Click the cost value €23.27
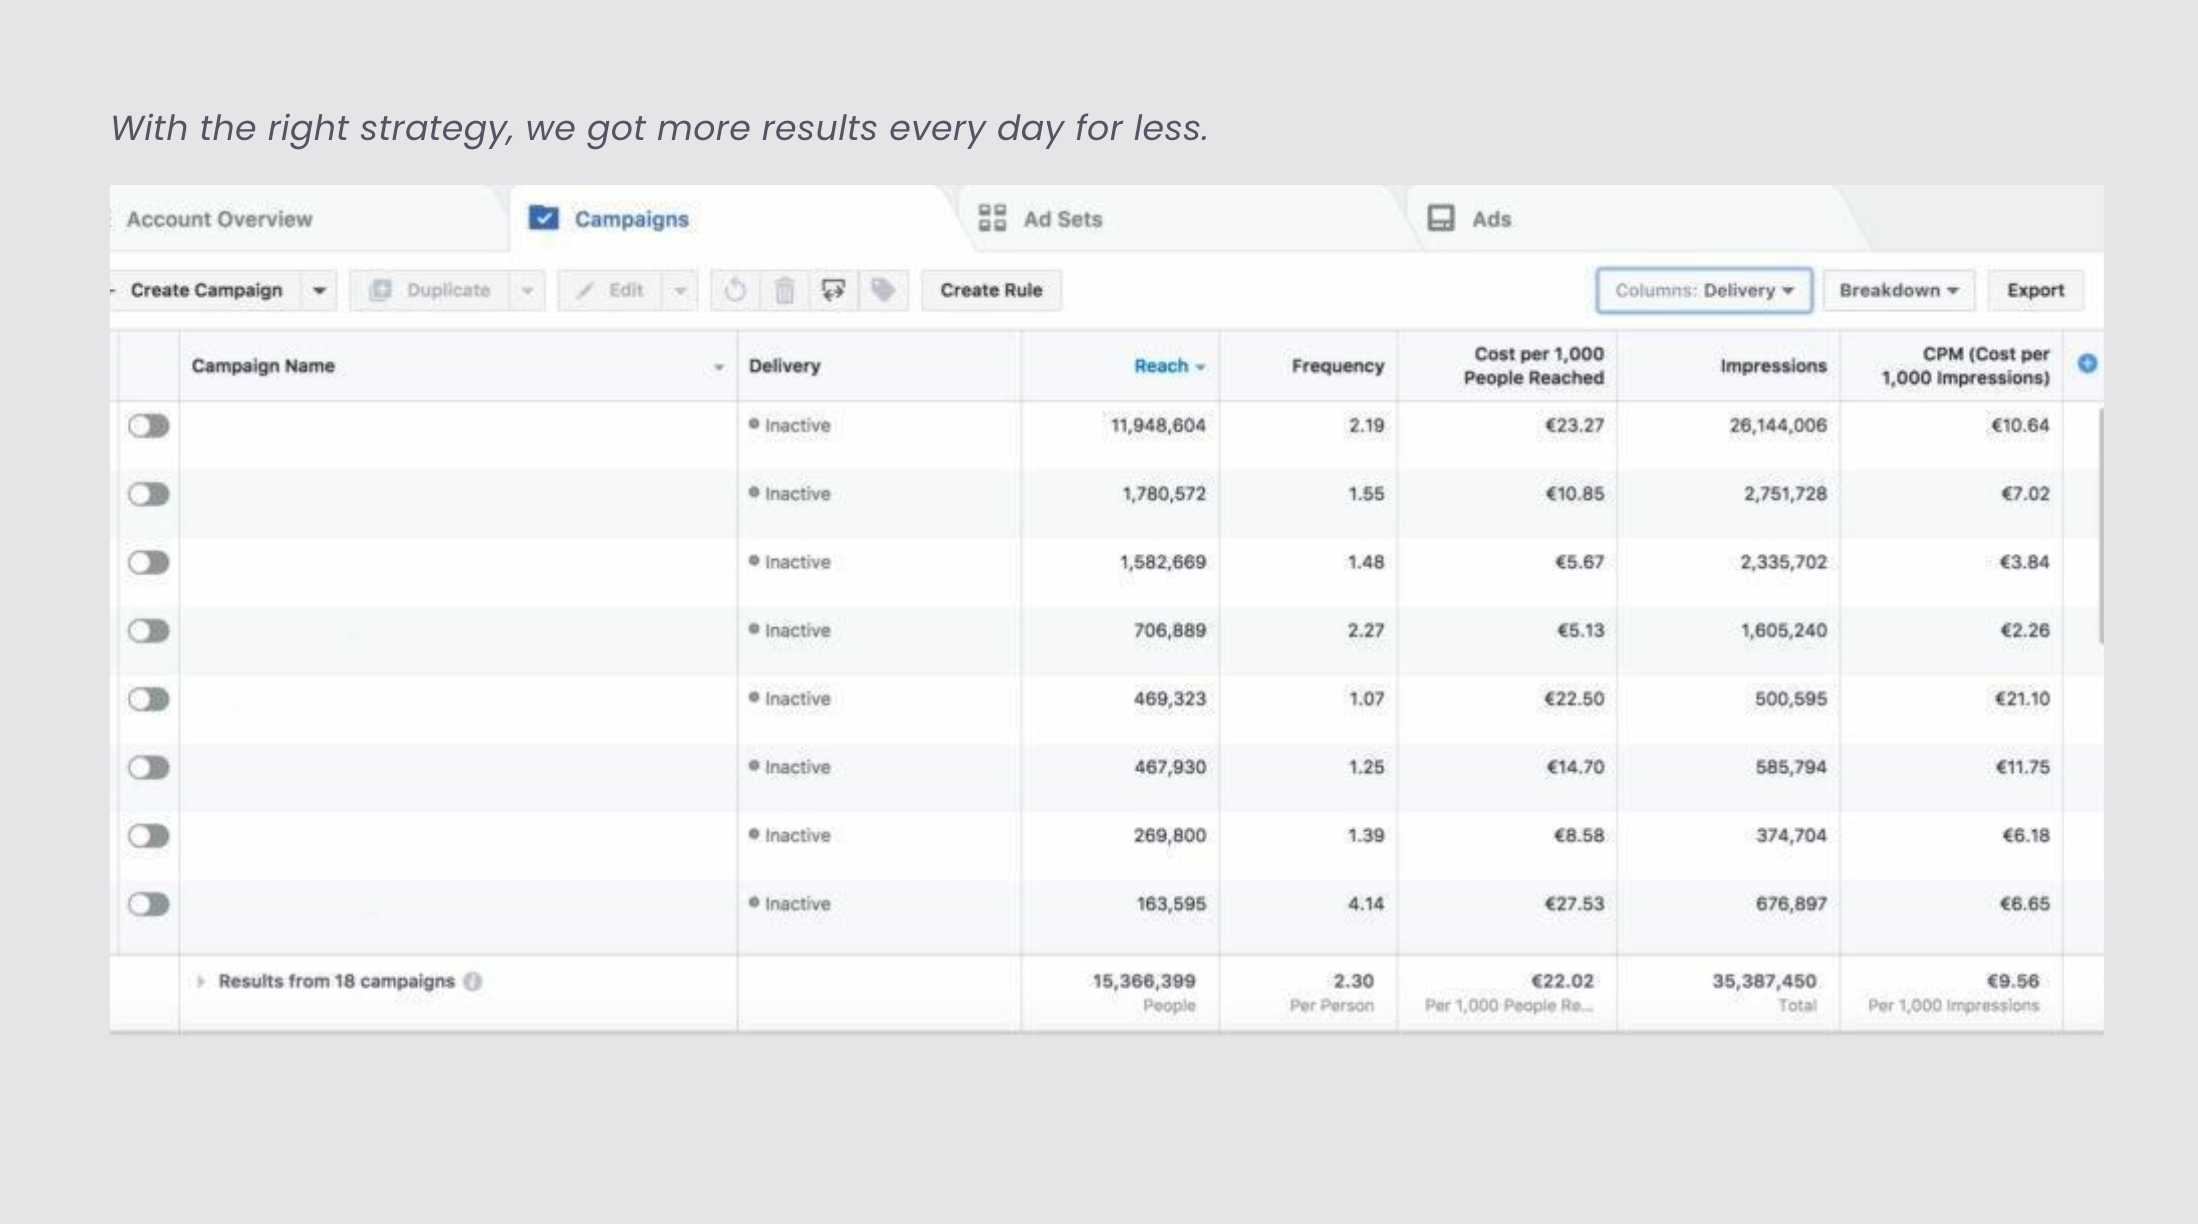Screen dimensions: 2198x1224 click(1574, 426)
